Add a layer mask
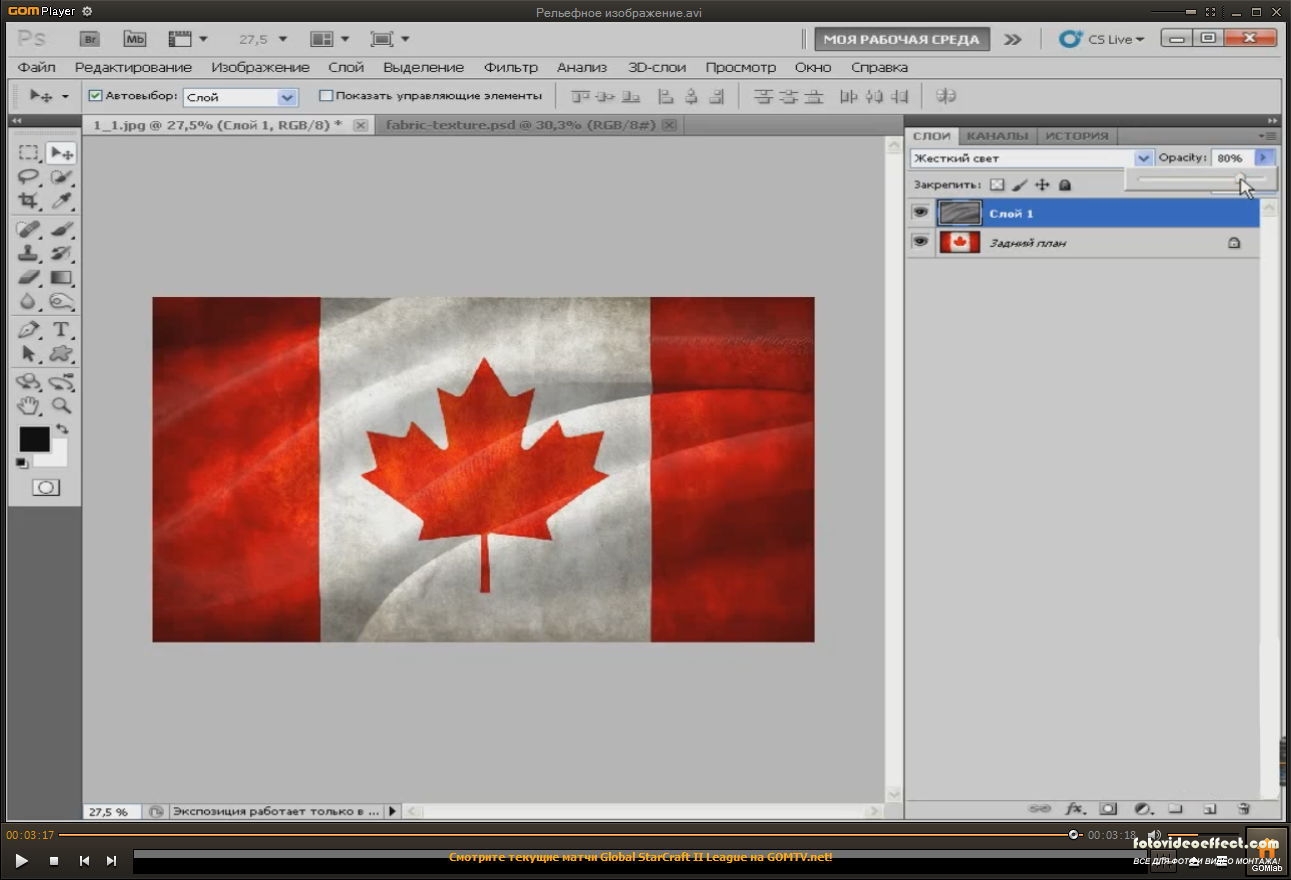The image size is (1291, 880). point(1108,808)
